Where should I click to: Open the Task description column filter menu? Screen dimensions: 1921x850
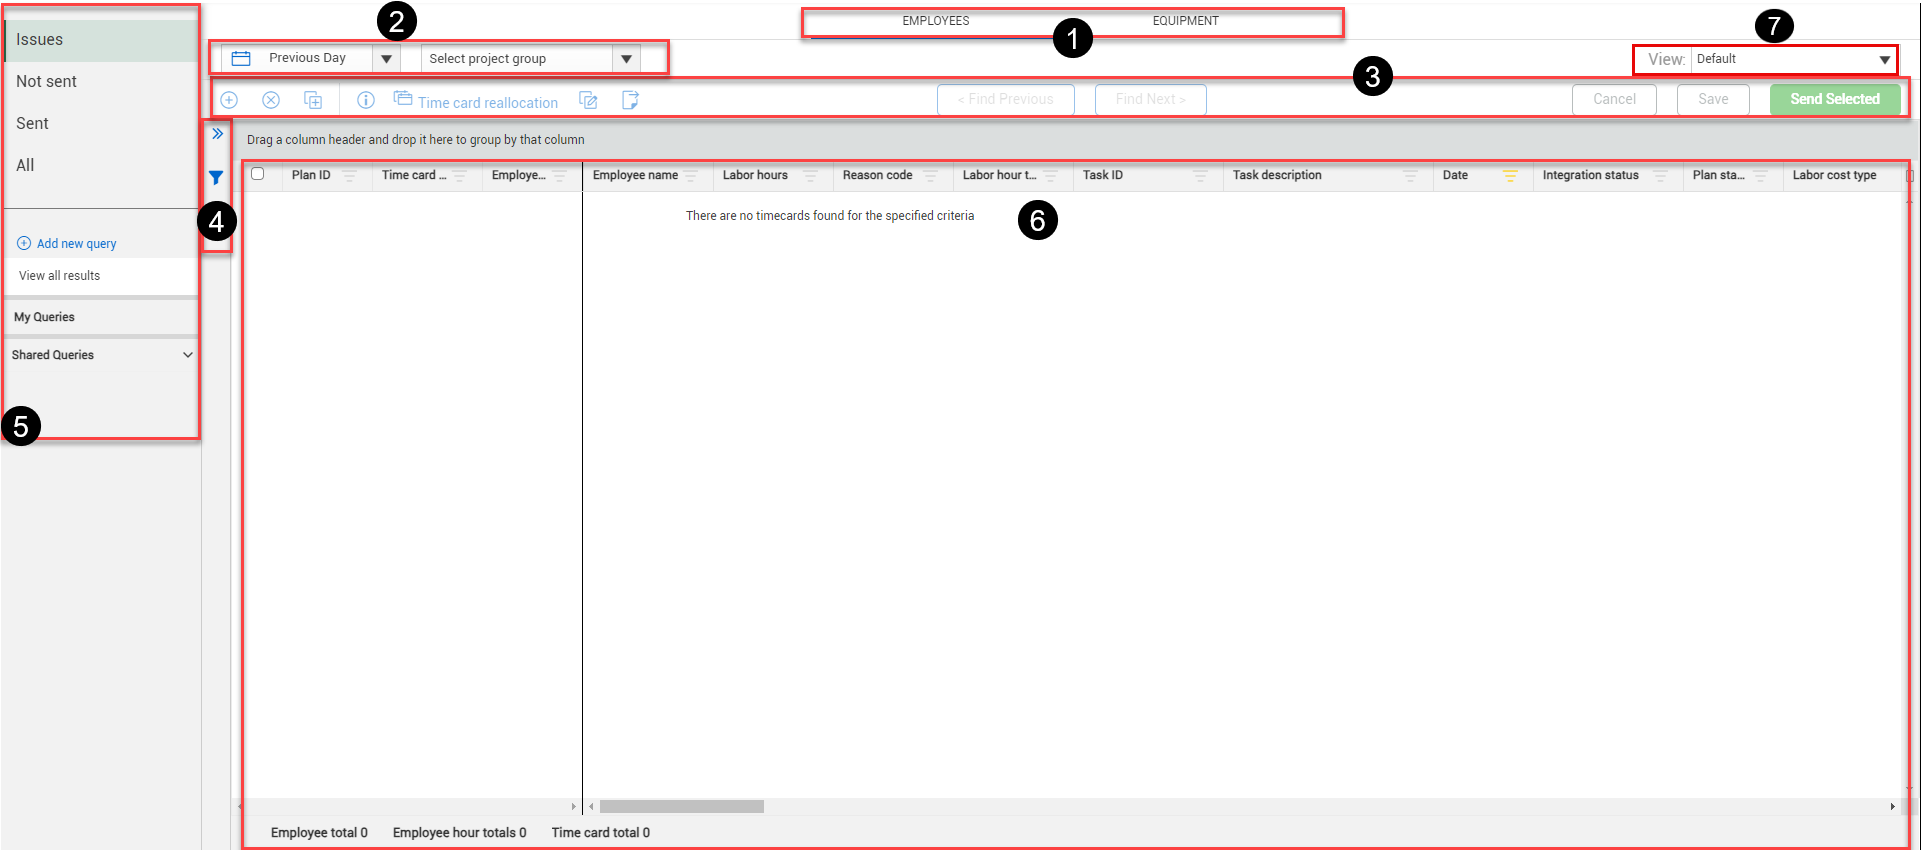coord(1410,176)
